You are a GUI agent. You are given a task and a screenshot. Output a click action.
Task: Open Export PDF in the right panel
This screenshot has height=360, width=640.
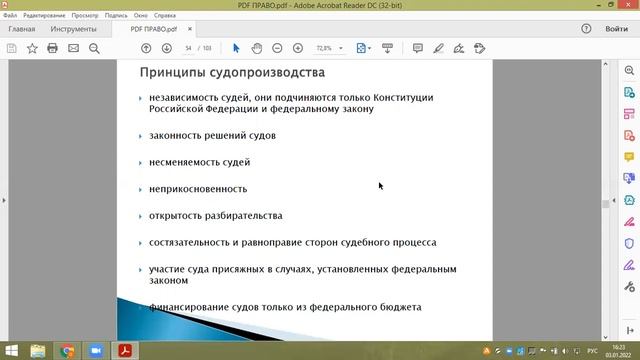click(629, 92)
